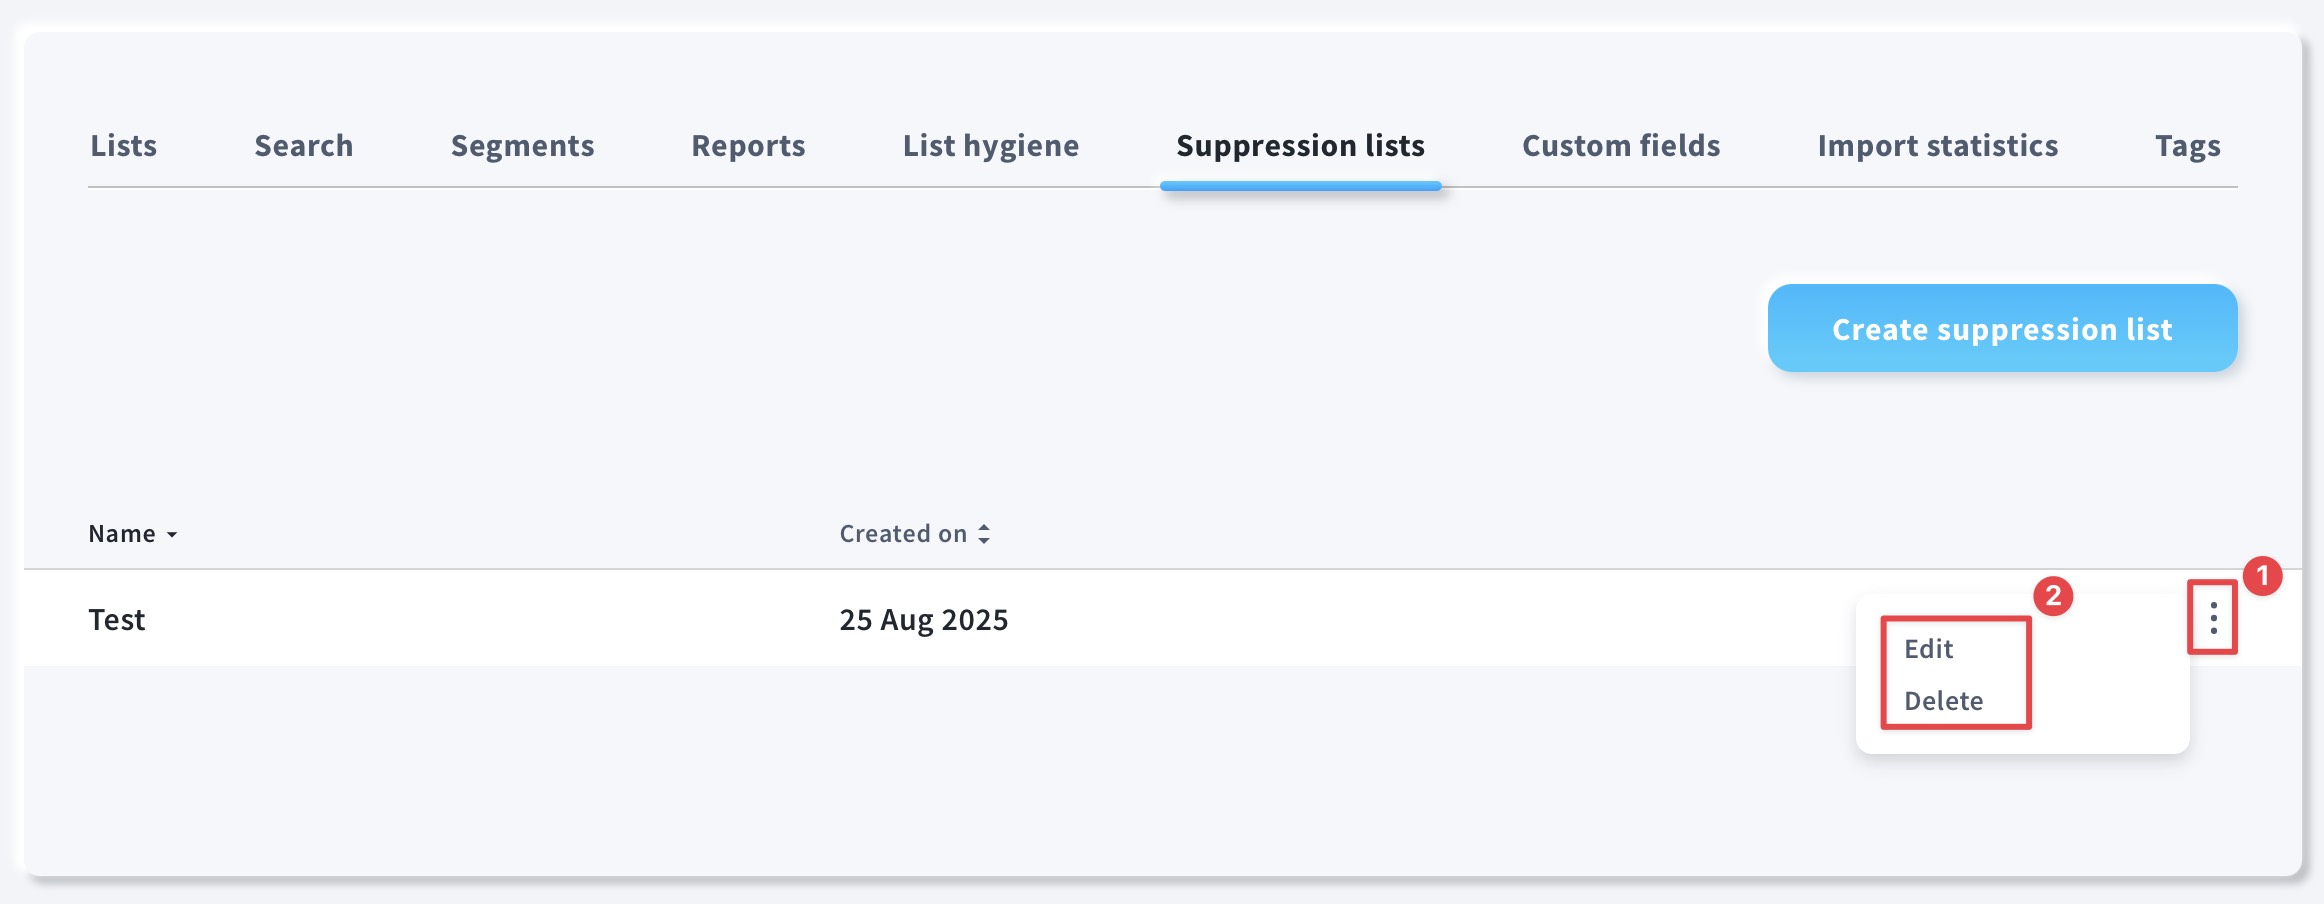Open the three-dot menu for Test
This screenshot has width=2324, height=904.
2213,618
